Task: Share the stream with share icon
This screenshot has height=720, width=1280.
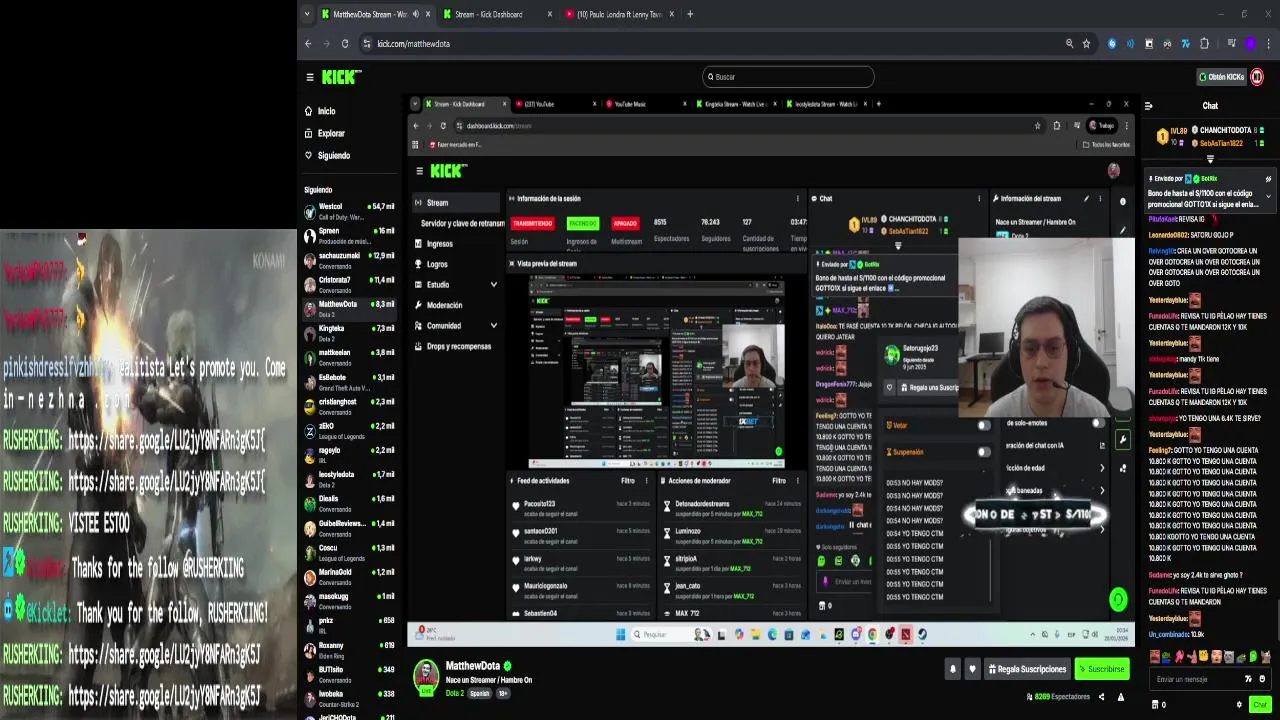Action: click(x=1101, y=697)
